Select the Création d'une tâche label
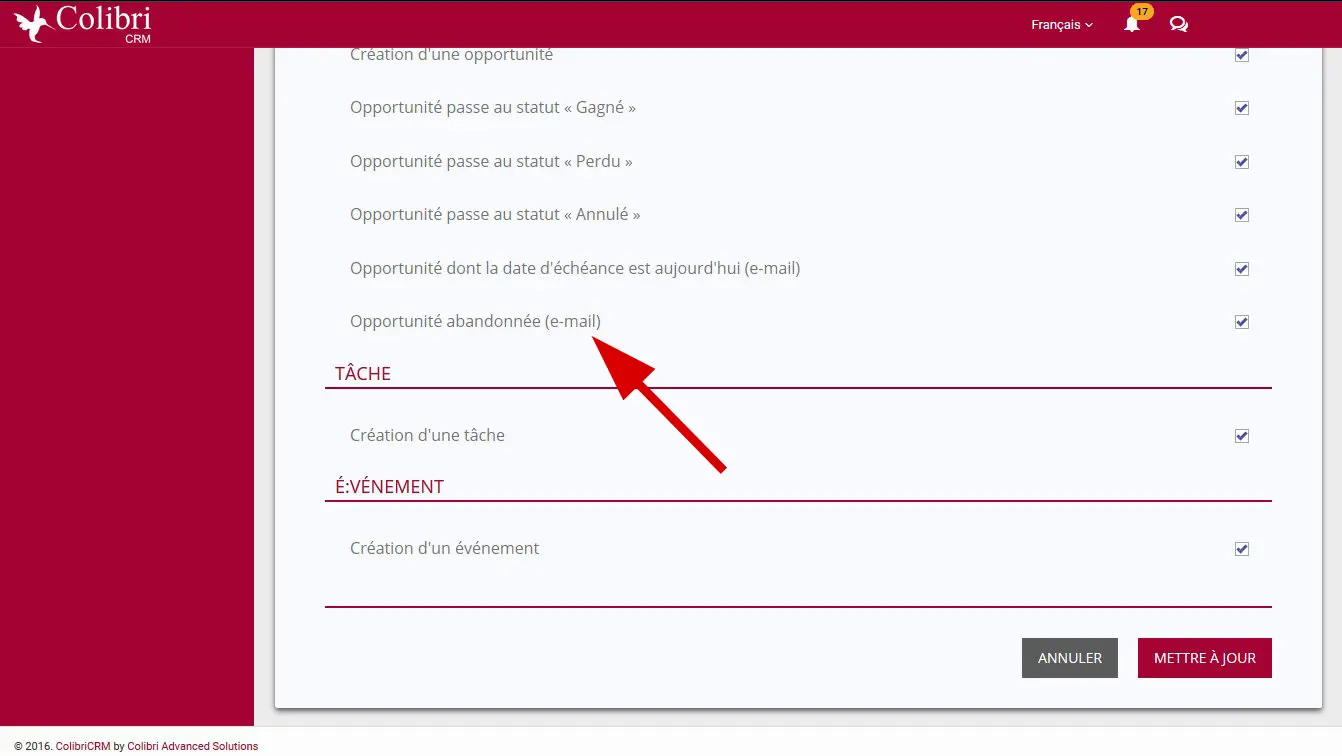This screenshot has height=756, width=1342. click(427, 435)
